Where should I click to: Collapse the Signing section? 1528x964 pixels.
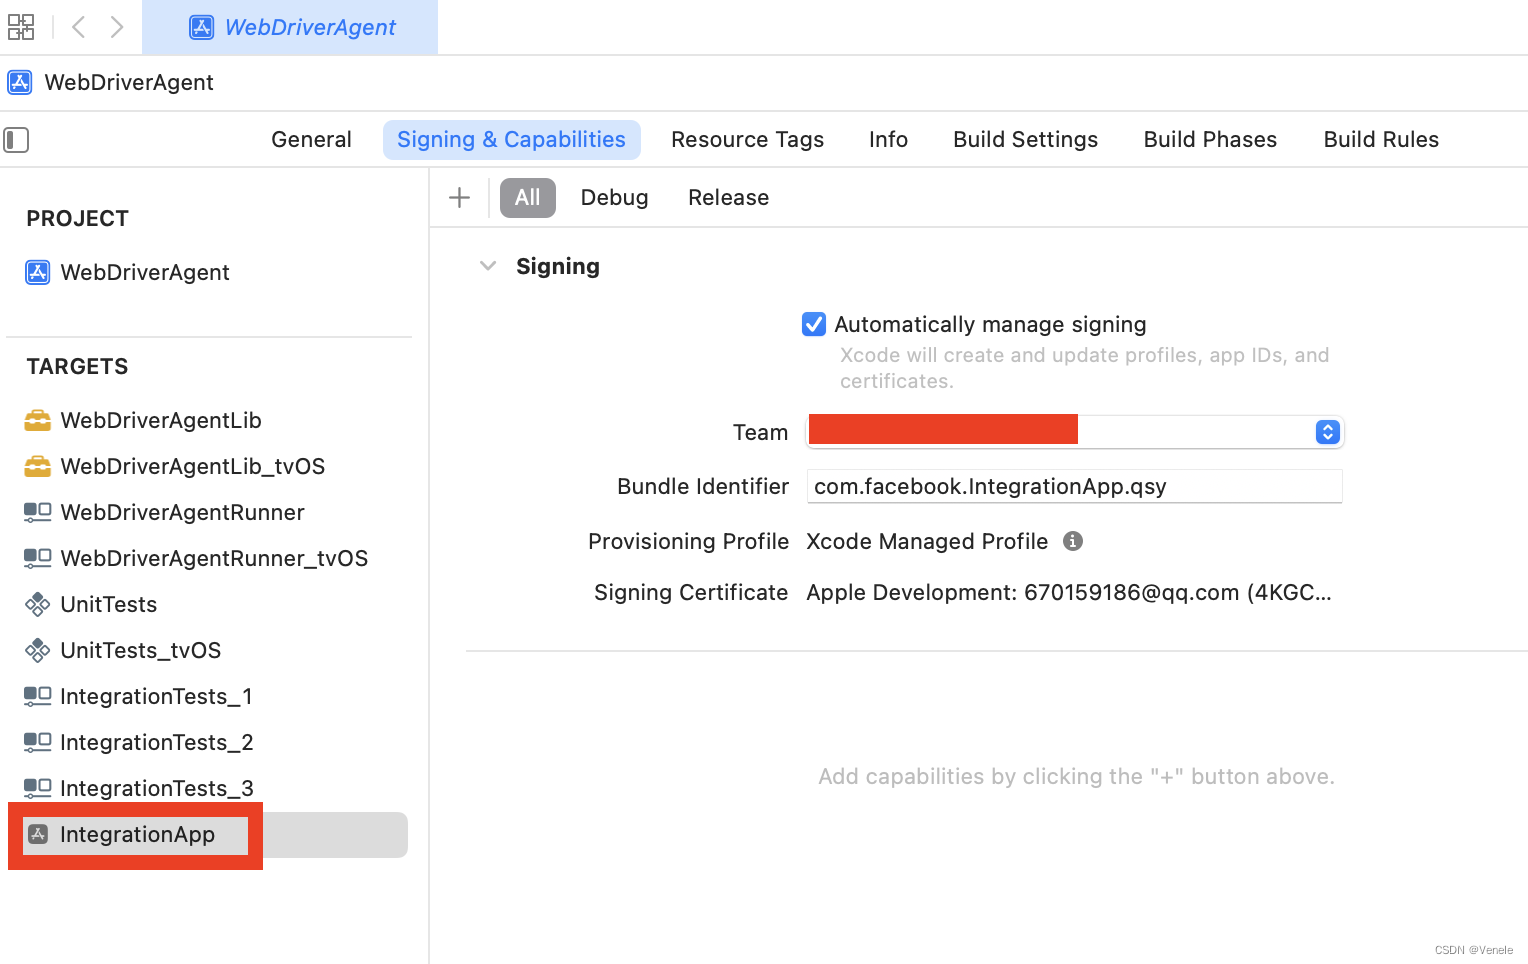488,266
